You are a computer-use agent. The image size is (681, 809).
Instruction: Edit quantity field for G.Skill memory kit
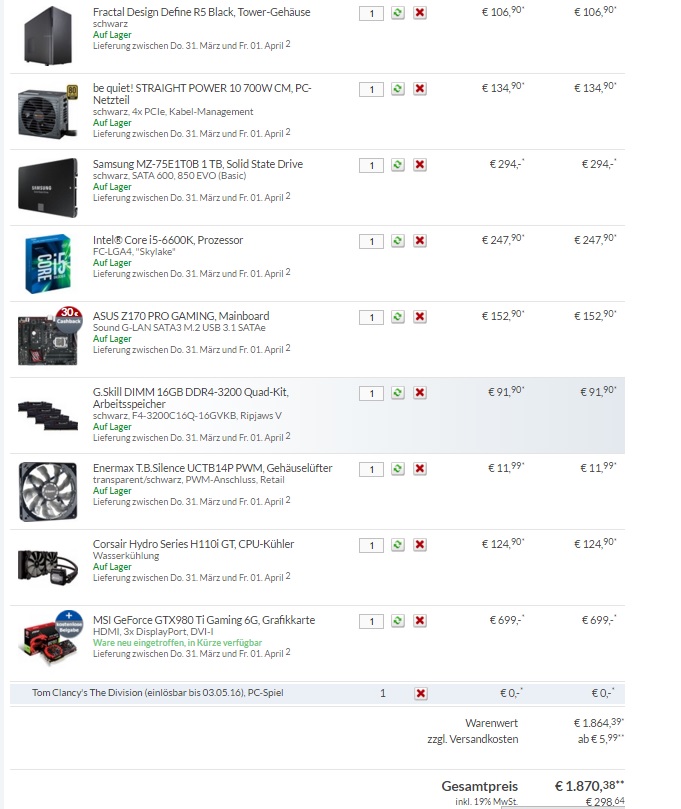click(371, 394)
